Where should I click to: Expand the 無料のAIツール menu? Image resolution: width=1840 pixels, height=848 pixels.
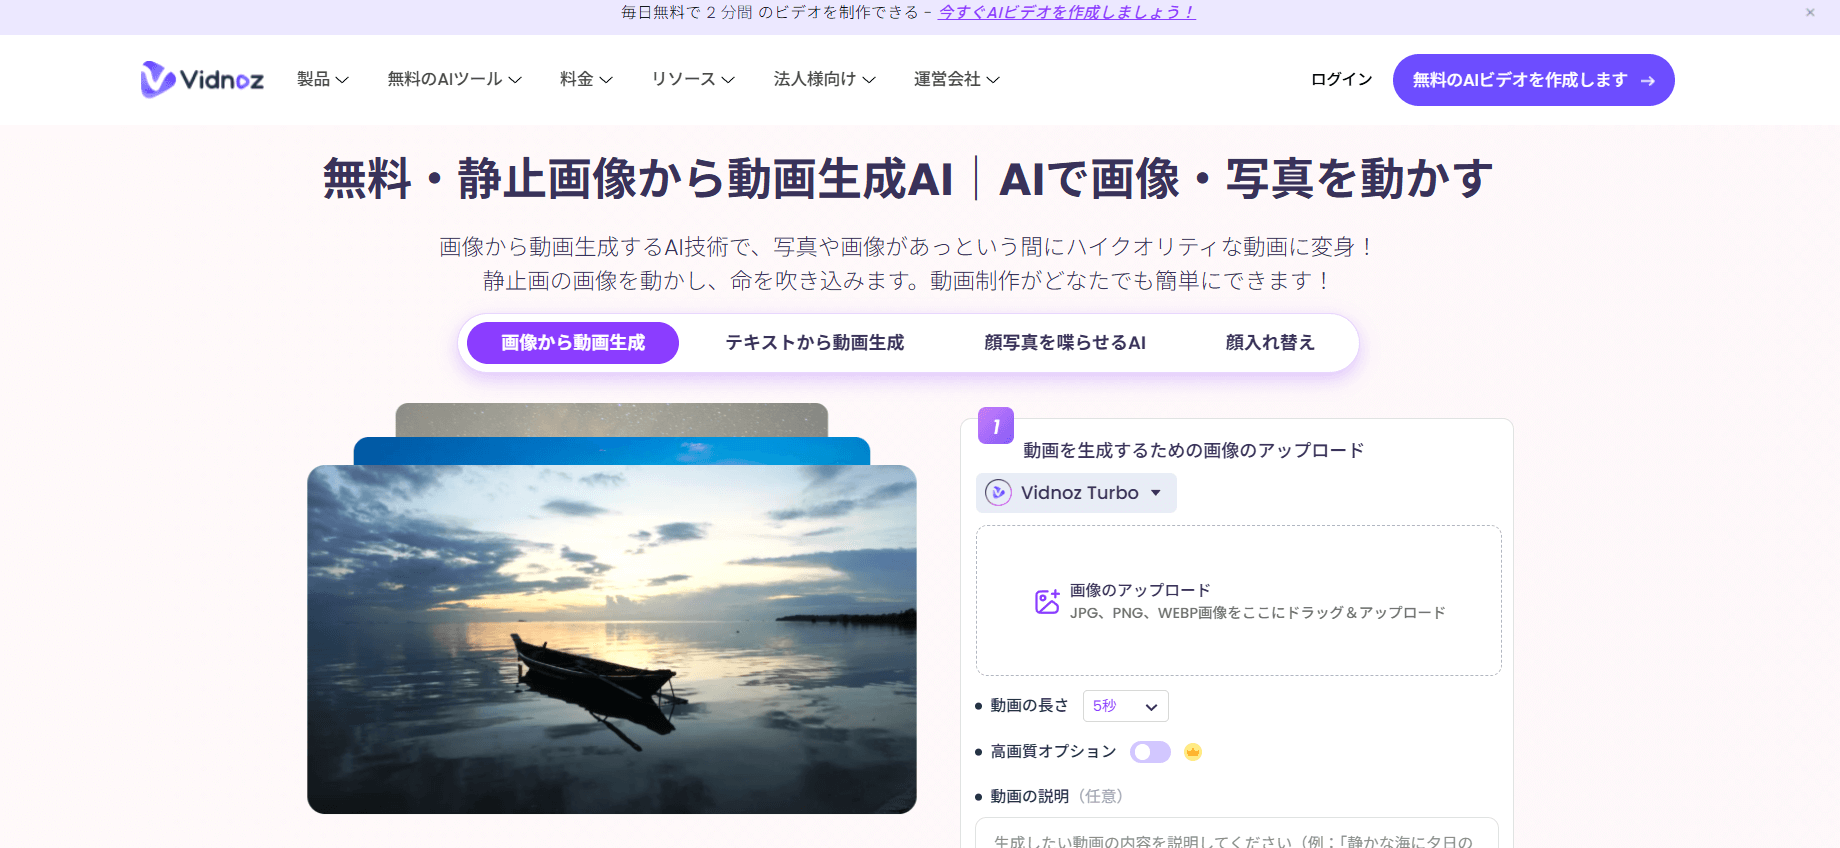[x=454, y=79]
